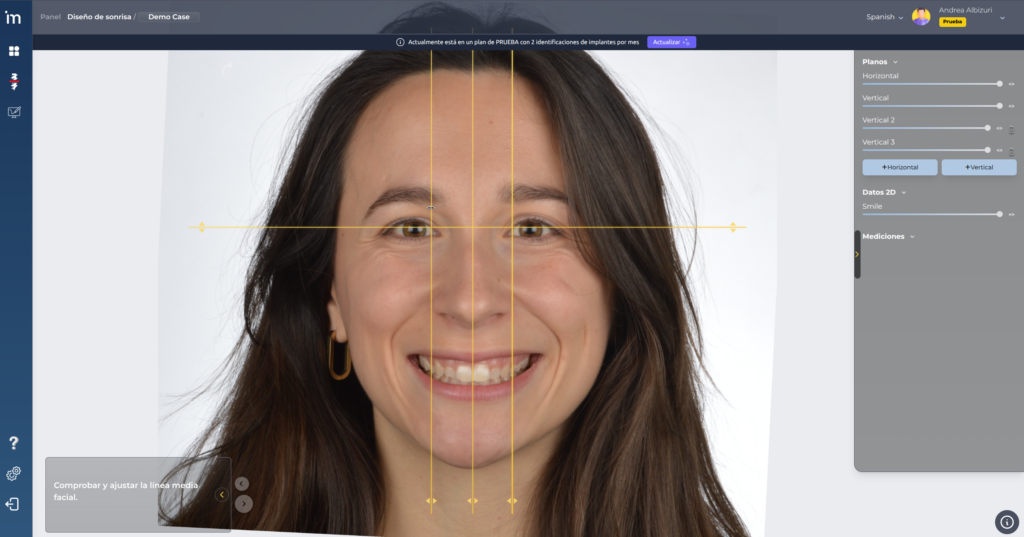Open the Spanish language dropdown
The image size is (1024, 537).
pyautogui.click(x=884, y=17)
